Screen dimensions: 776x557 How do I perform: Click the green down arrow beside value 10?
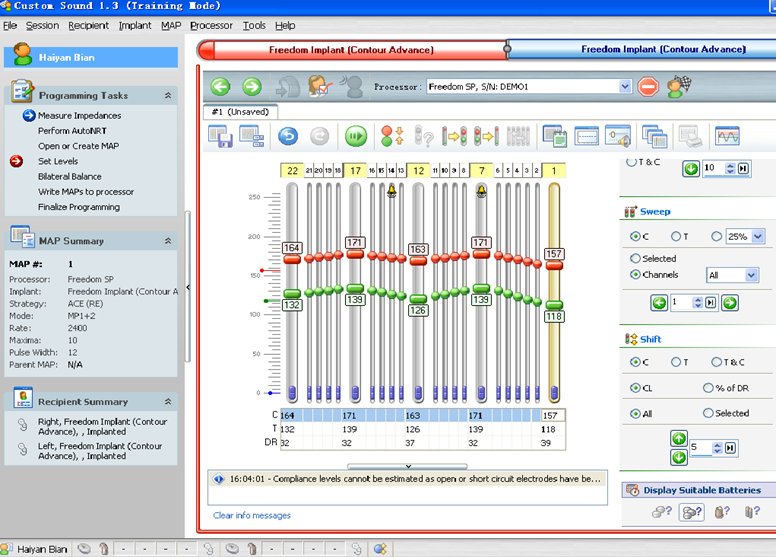point(691,169)
